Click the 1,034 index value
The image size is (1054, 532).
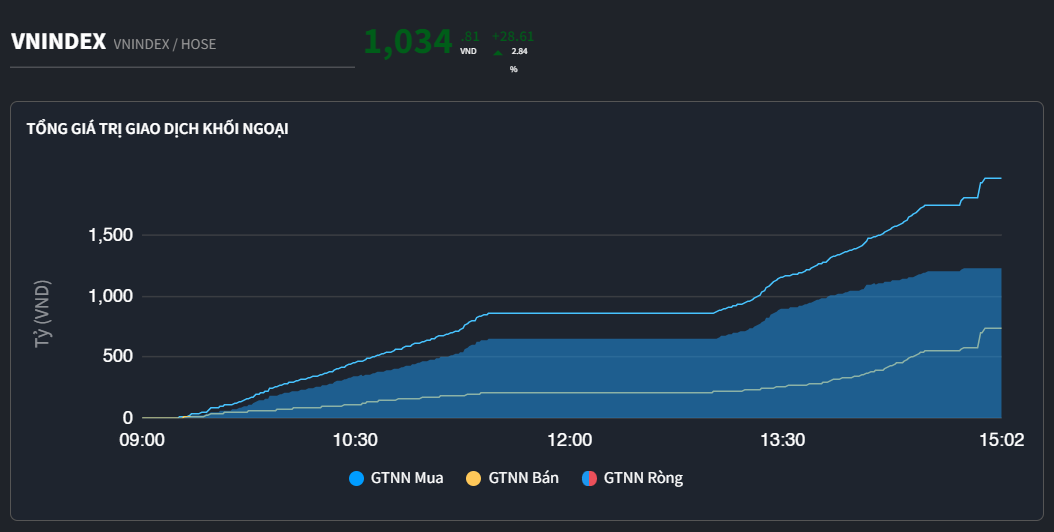click(x=408, y=42)
